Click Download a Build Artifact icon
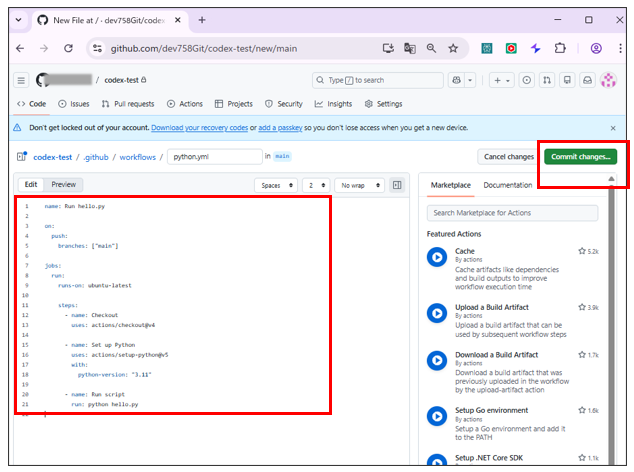Screen dimensions: 634x472 (x=437, y=360)
